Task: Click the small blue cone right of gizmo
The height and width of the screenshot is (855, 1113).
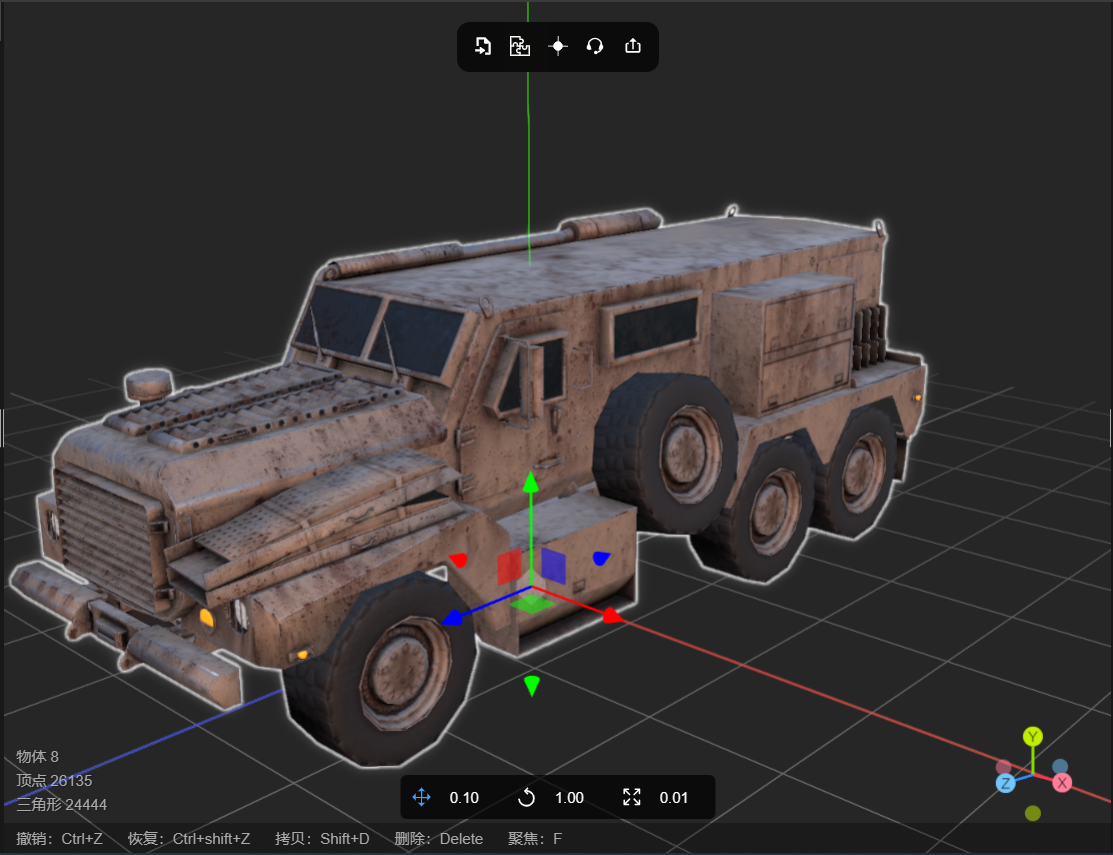Action: coord(601,558)
